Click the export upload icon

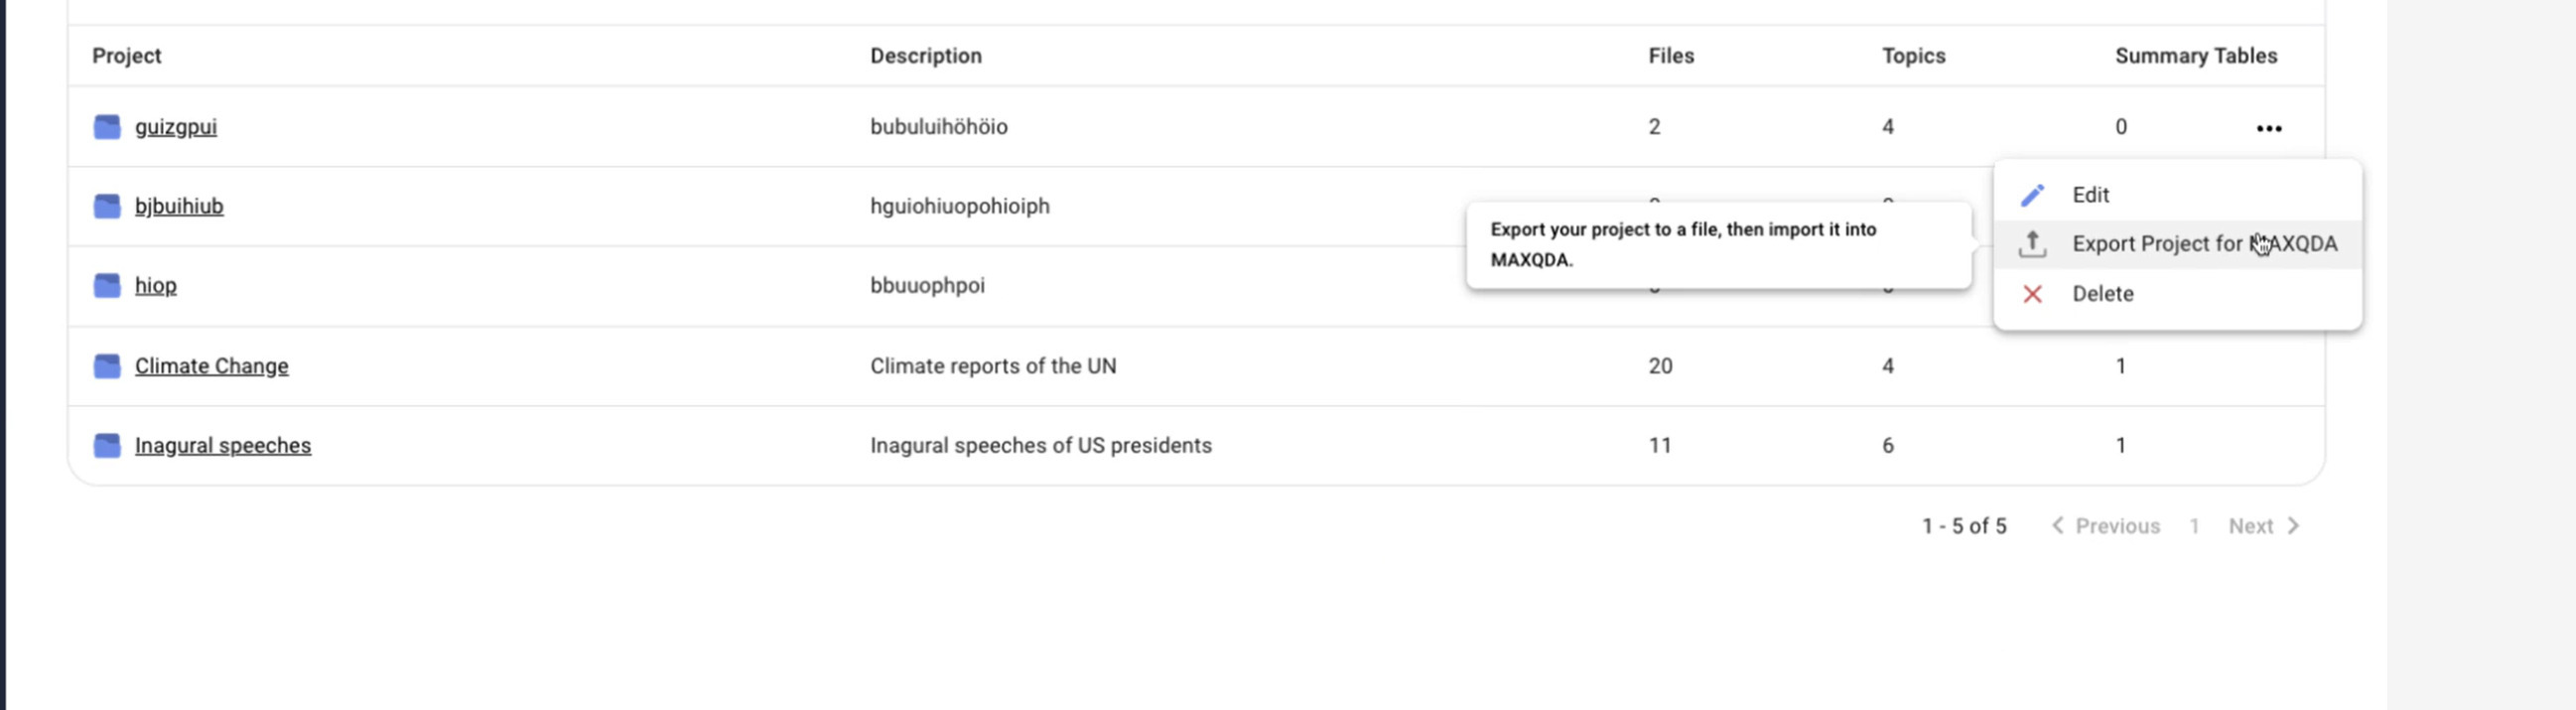click(x=2032, y=244)
